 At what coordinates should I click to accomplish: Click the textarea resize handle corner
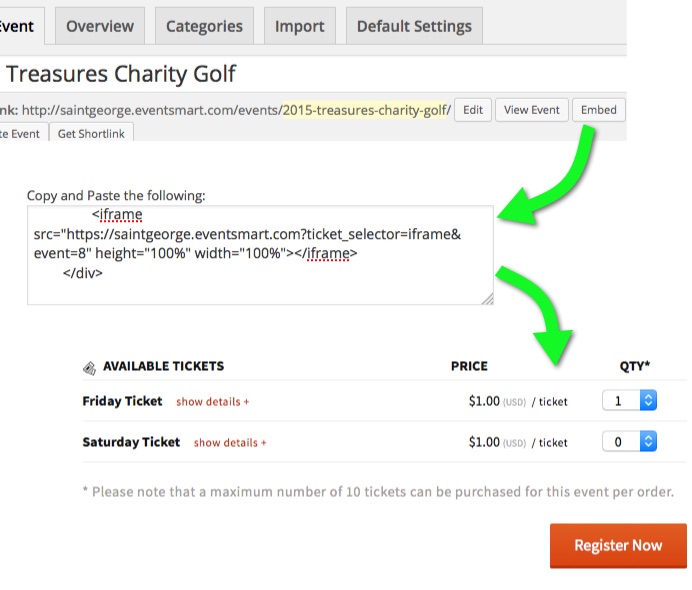[x=487, y=299]
